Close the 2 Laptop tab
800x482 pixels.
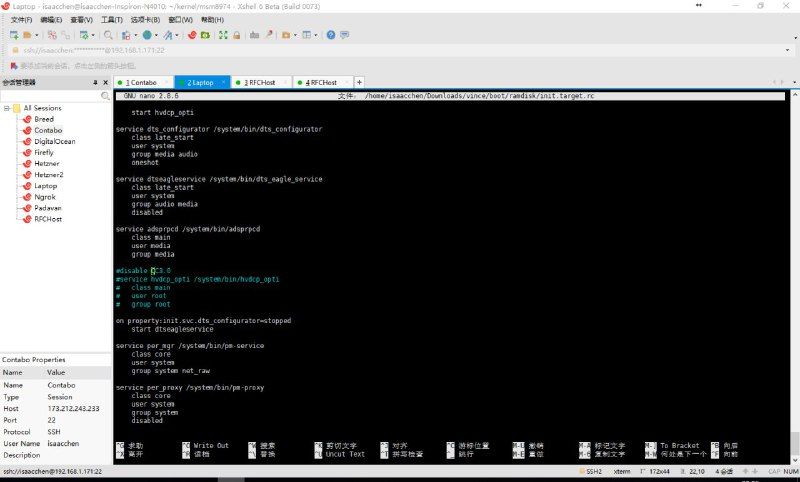pos(223,82)
